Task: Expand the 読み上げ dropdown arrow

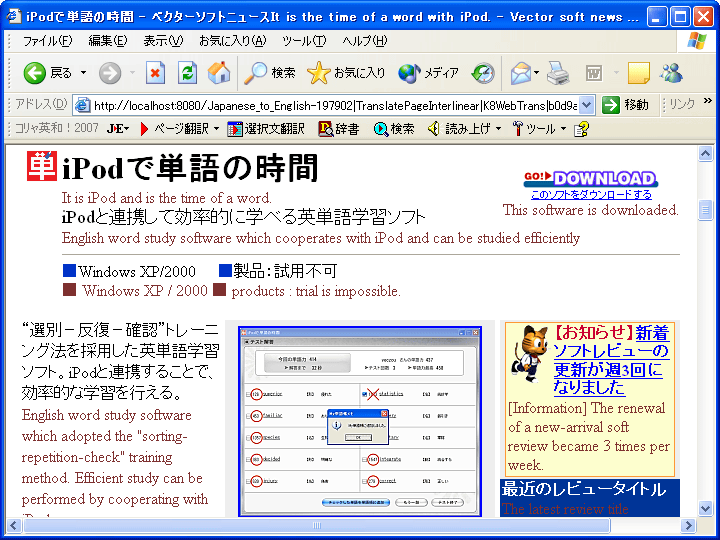Action: (498, 129)
